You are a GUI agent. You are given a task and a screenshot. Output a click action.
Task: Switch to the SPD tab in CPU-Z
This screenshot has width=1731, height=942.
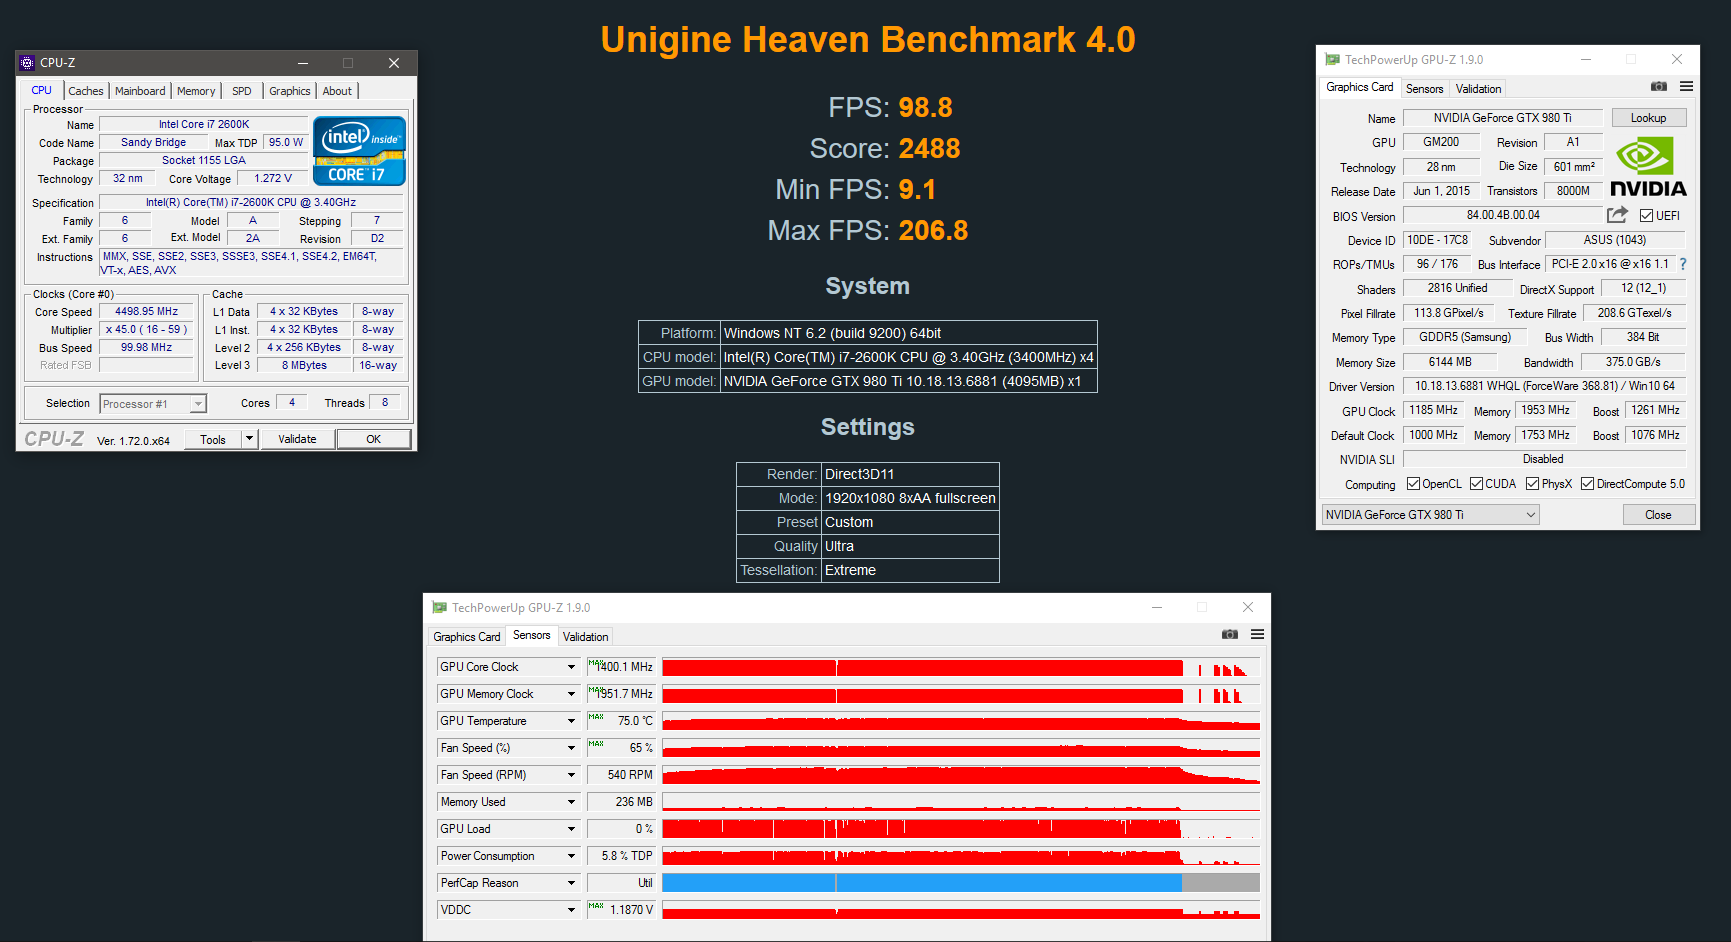[x=242, y=91]
